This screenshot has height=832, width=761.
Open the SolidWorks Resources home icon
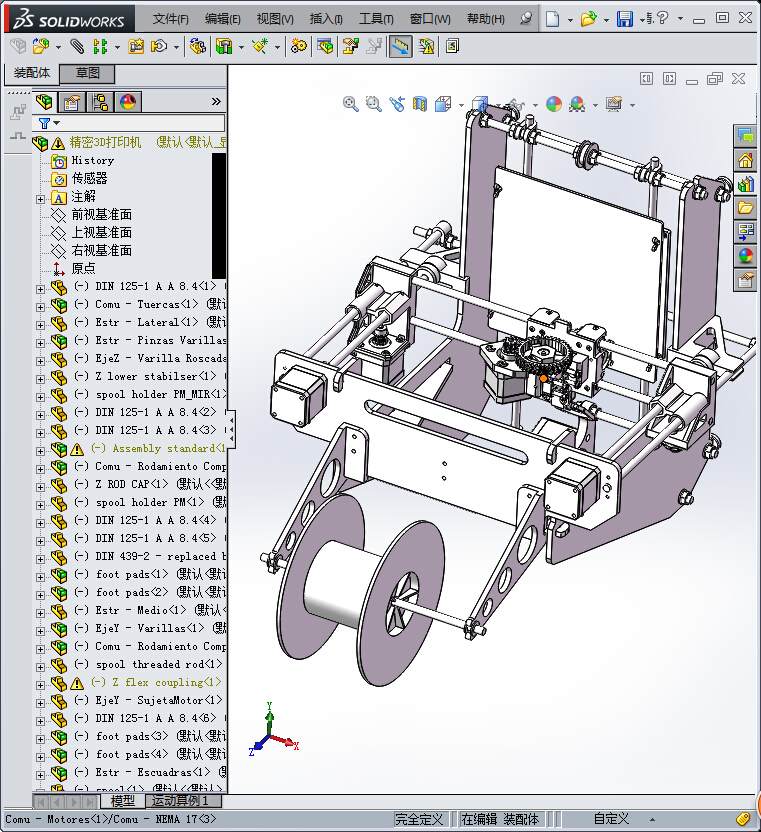[745, 160]
